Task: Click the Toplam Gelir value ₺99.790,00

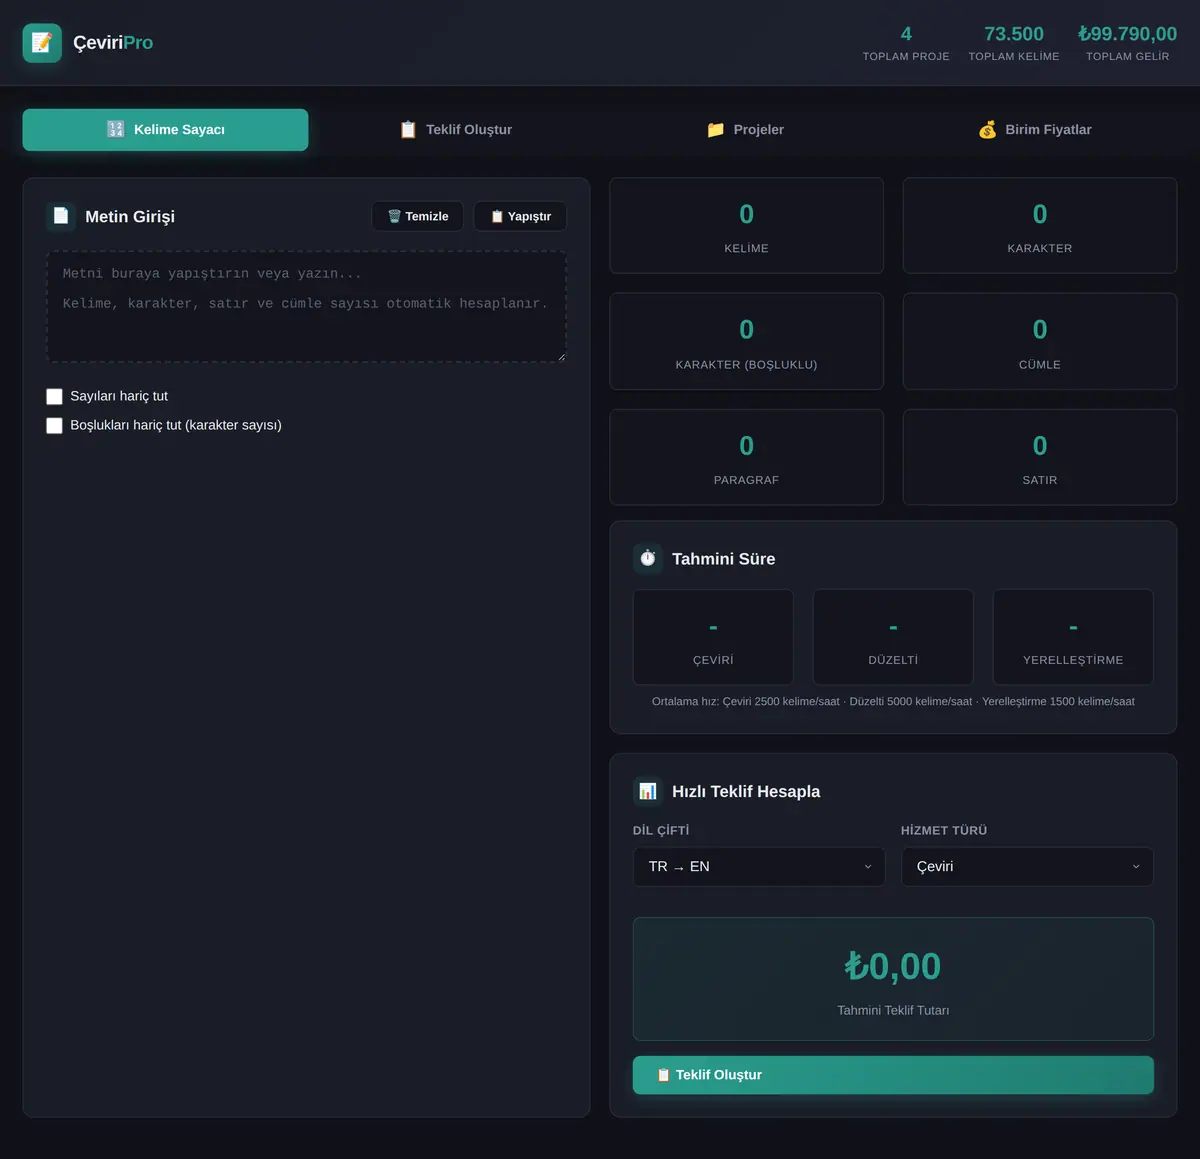Action: [x=1127, y=34]
